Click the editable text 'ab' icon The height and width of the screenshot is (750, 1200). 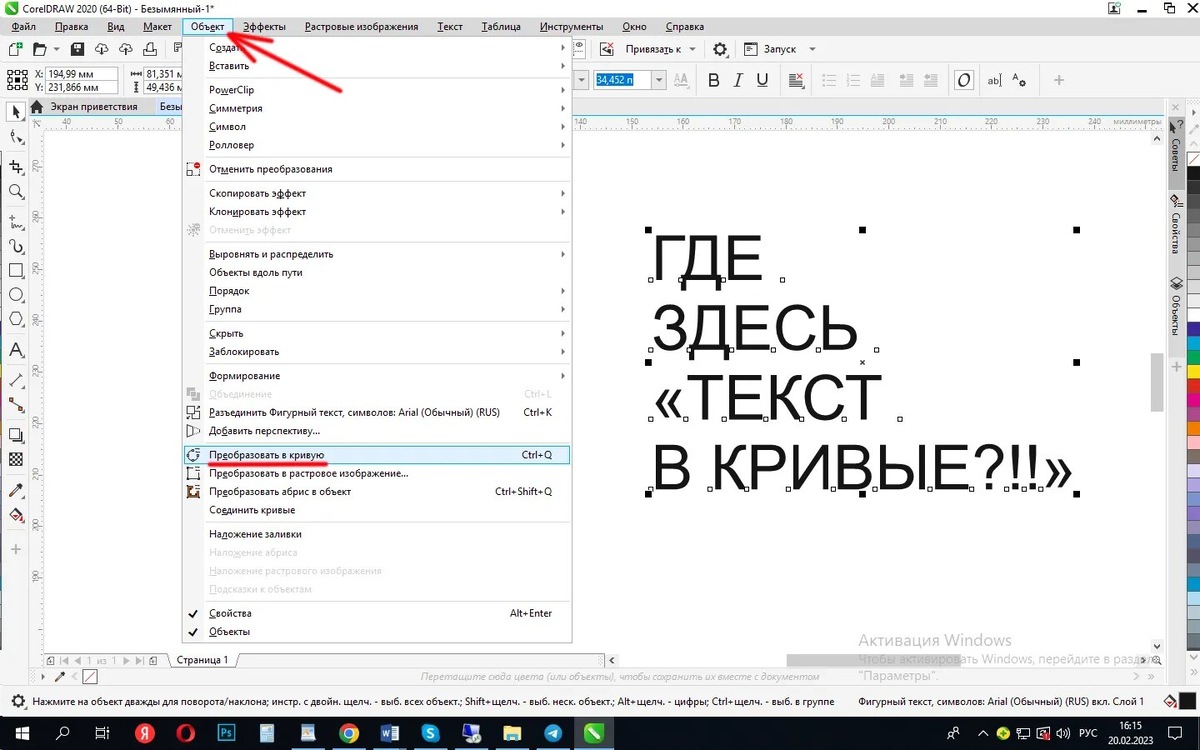[994, 80]
